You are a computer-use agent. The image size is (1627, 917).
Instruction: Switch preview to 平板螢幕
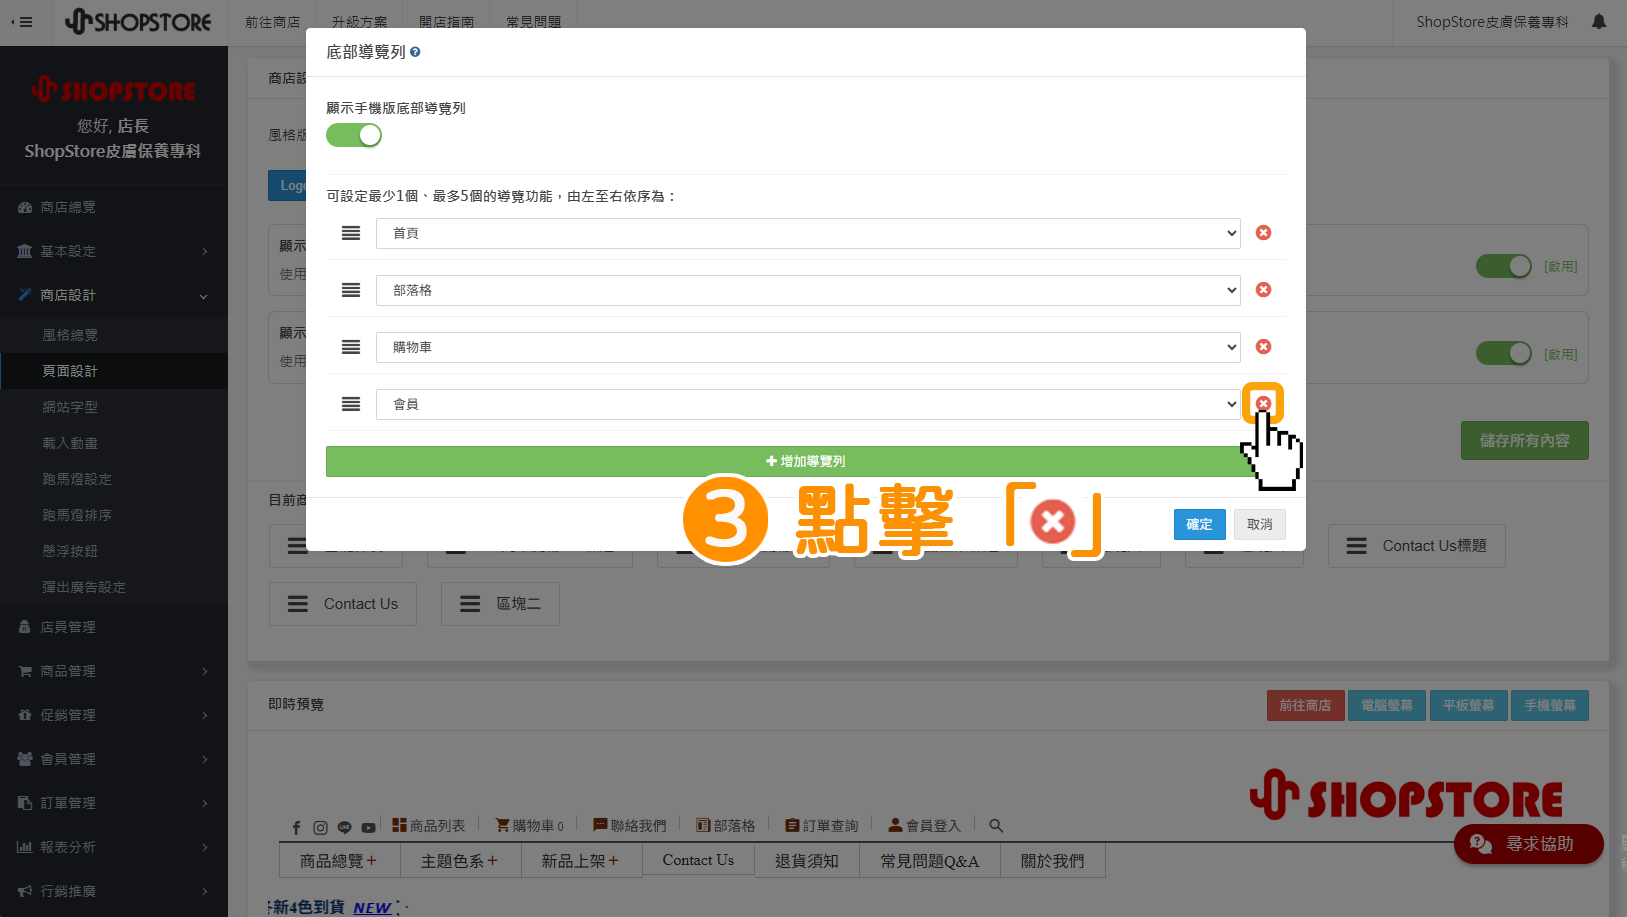[1468, 705]
